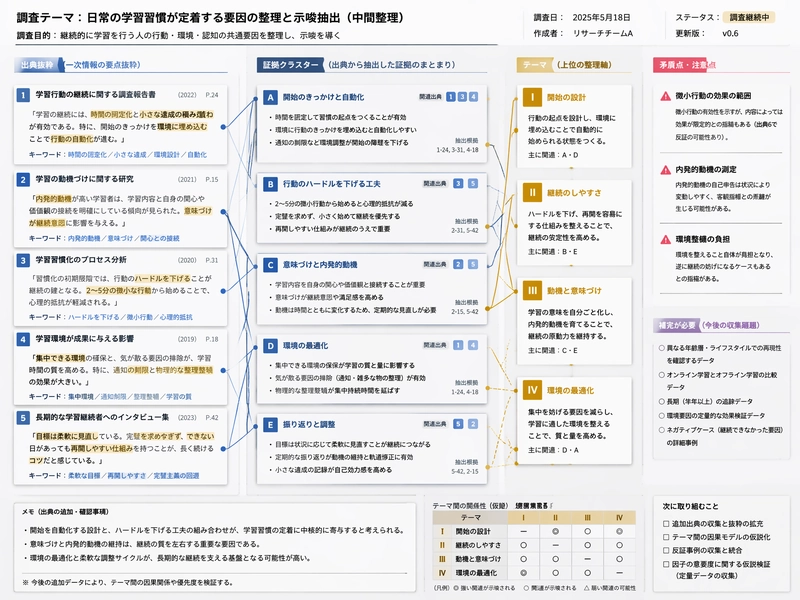Open the 出典抜粋 section tab

(x=37, y=65)
